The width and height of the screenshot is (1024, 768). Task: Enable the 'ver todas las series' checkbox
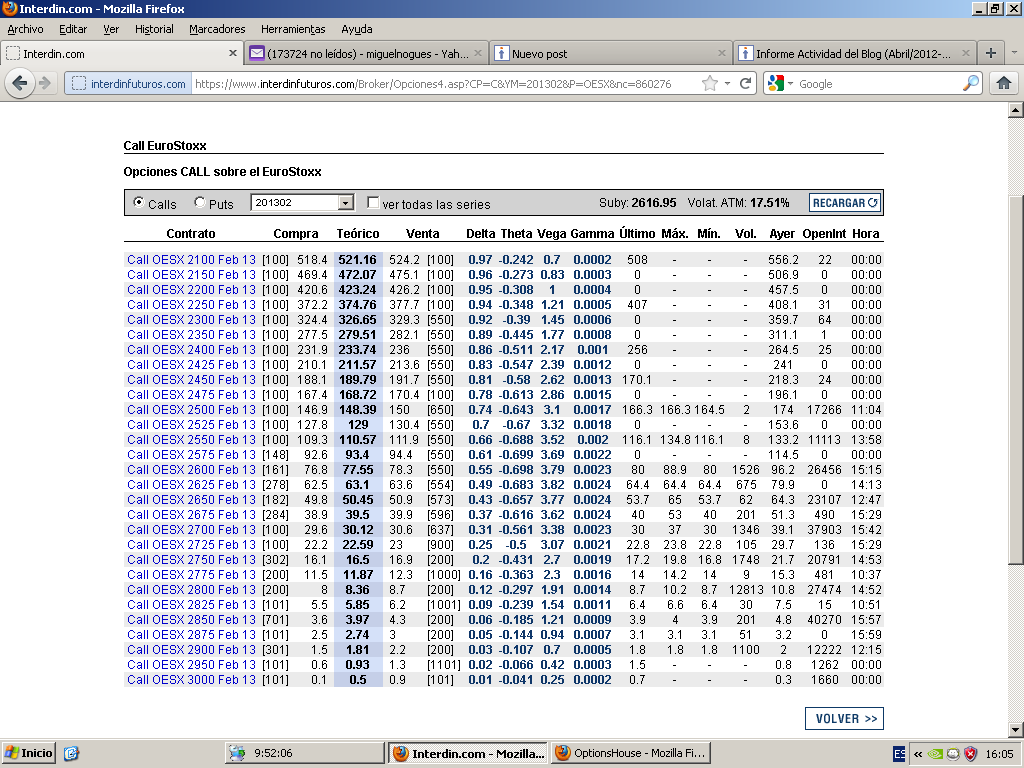(x=373, y=203)
